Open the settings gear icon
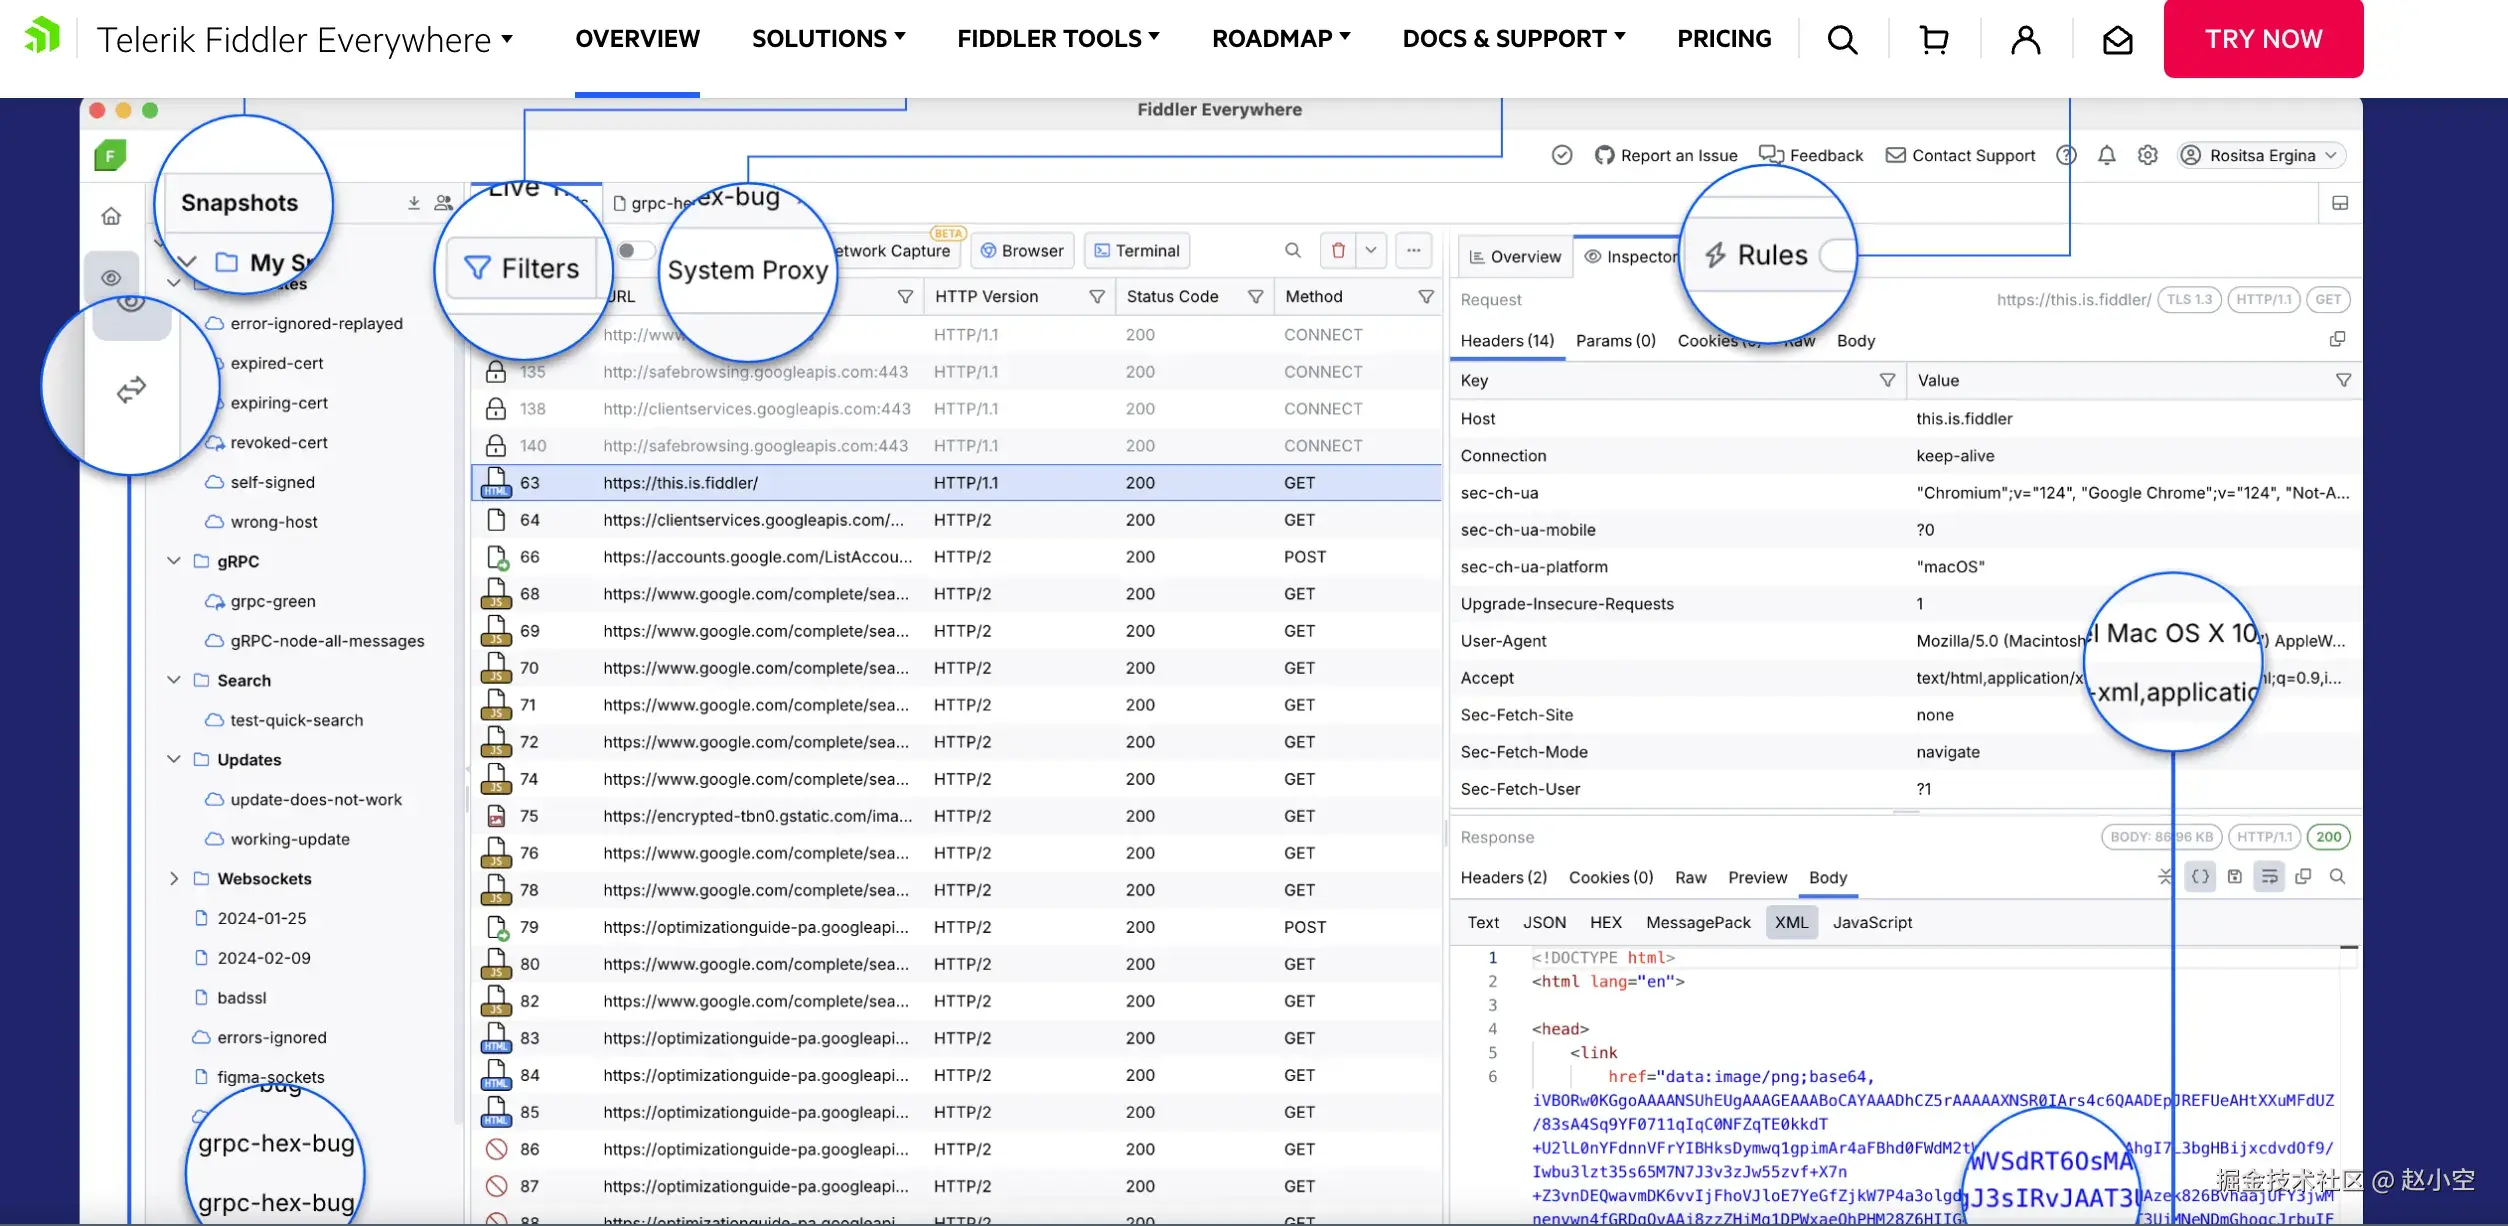 (x=2147, y=155)
